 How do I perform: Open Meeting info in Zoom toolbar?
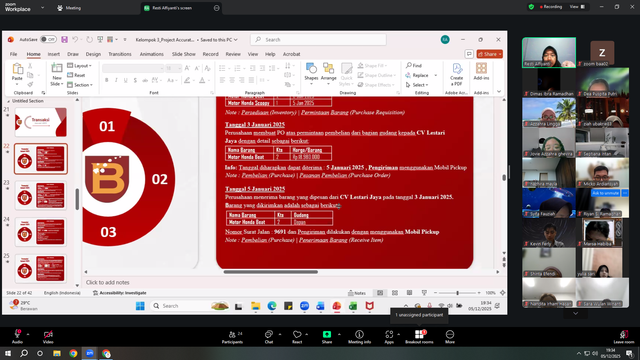(x=359, y=337)
